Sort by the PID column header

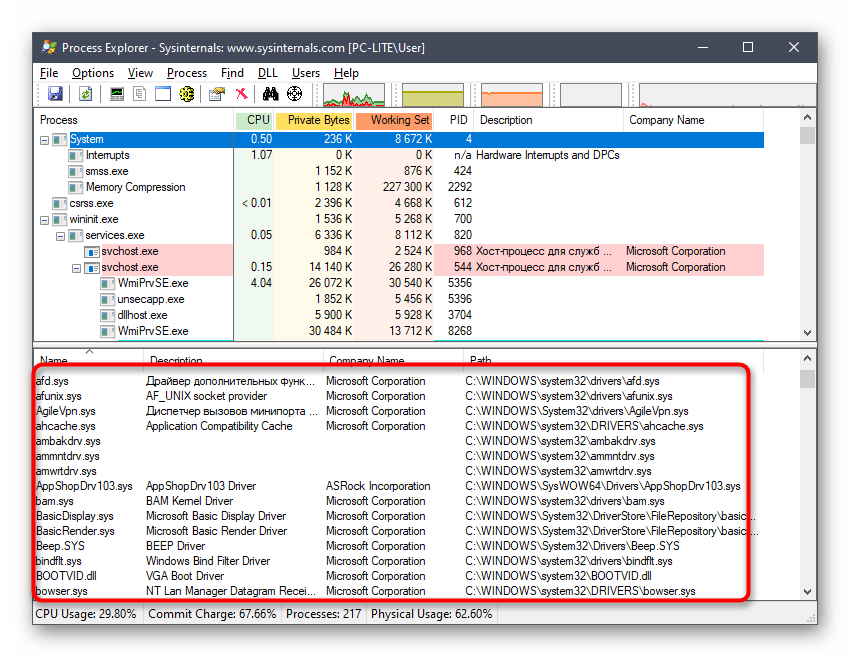tap(454, 120)
